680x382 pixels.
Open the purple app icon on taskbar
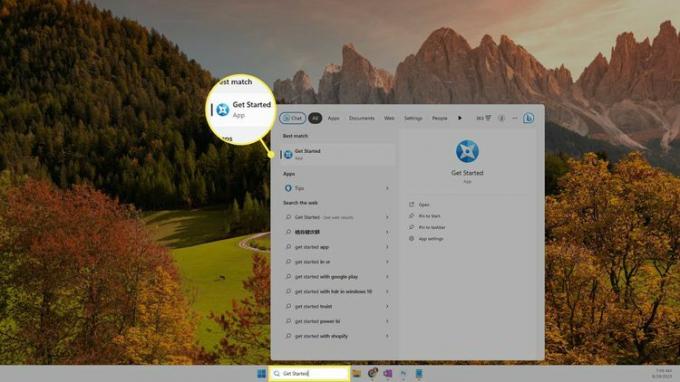(388, 373)
